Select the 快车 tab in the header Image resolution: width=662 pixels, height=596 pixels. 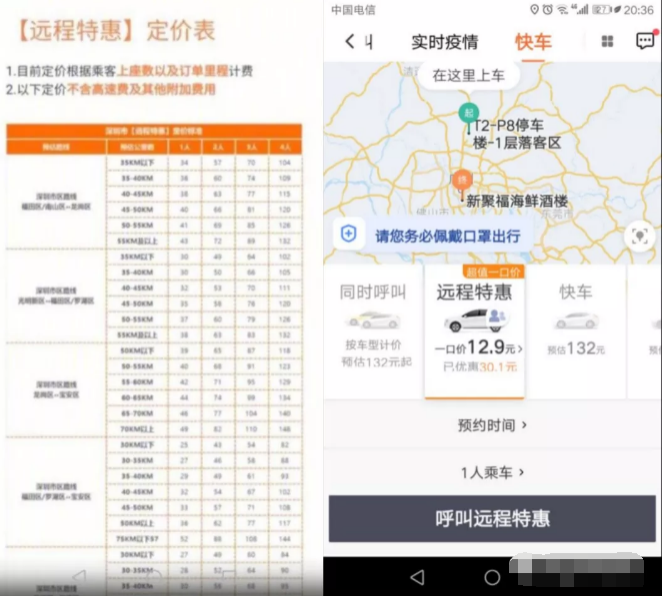click(x=533, y=42)
